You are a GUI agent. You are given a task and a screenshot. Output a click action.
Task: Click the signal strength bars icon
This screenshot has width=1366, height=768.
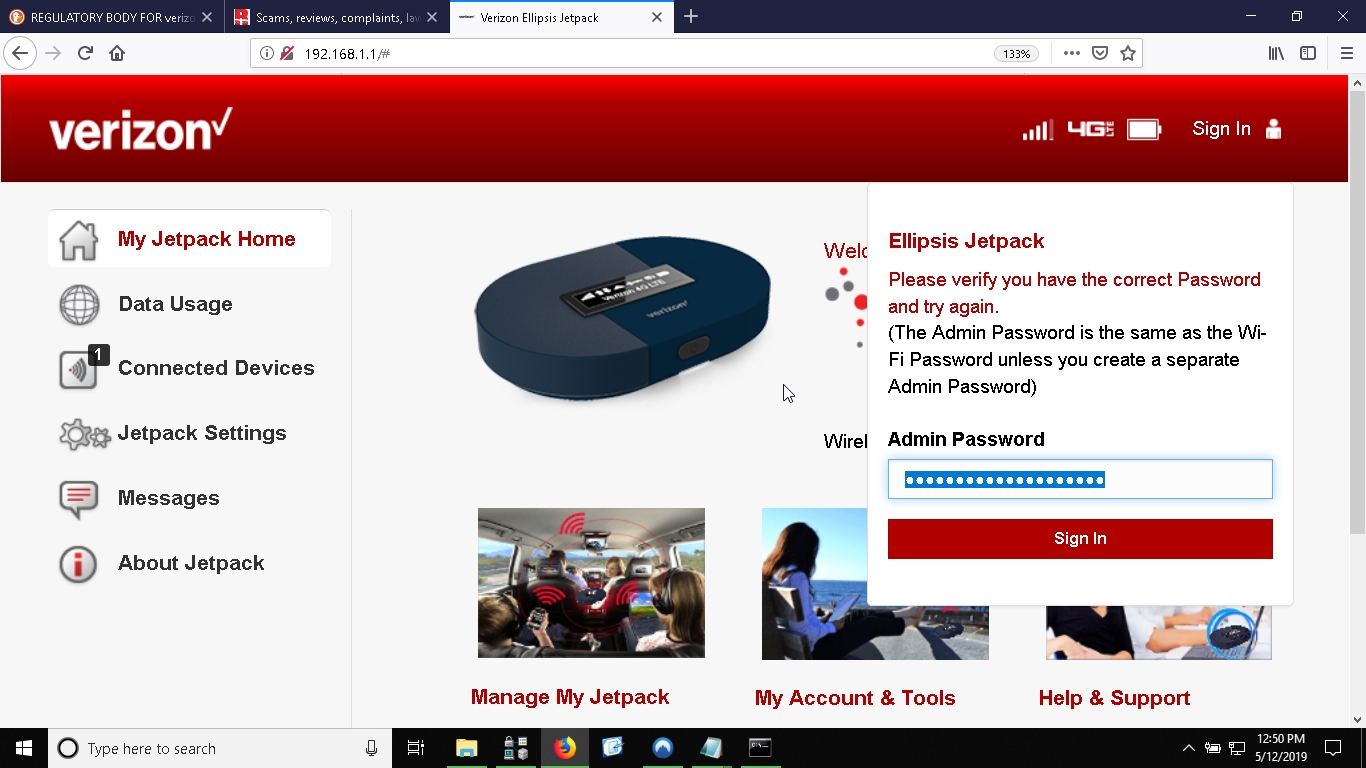tap(1037, 130)
